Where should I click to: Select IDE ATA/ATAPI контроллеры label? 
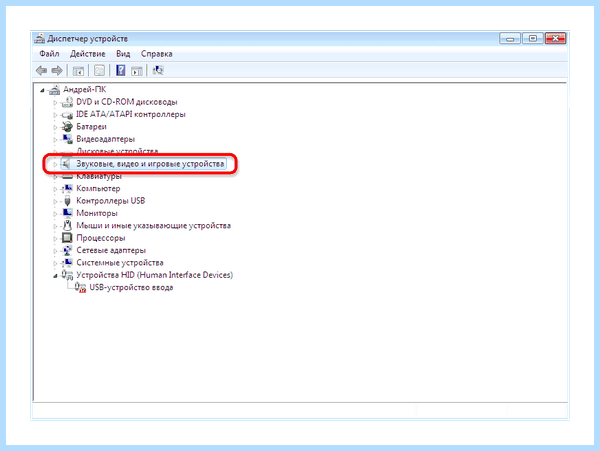131,114
